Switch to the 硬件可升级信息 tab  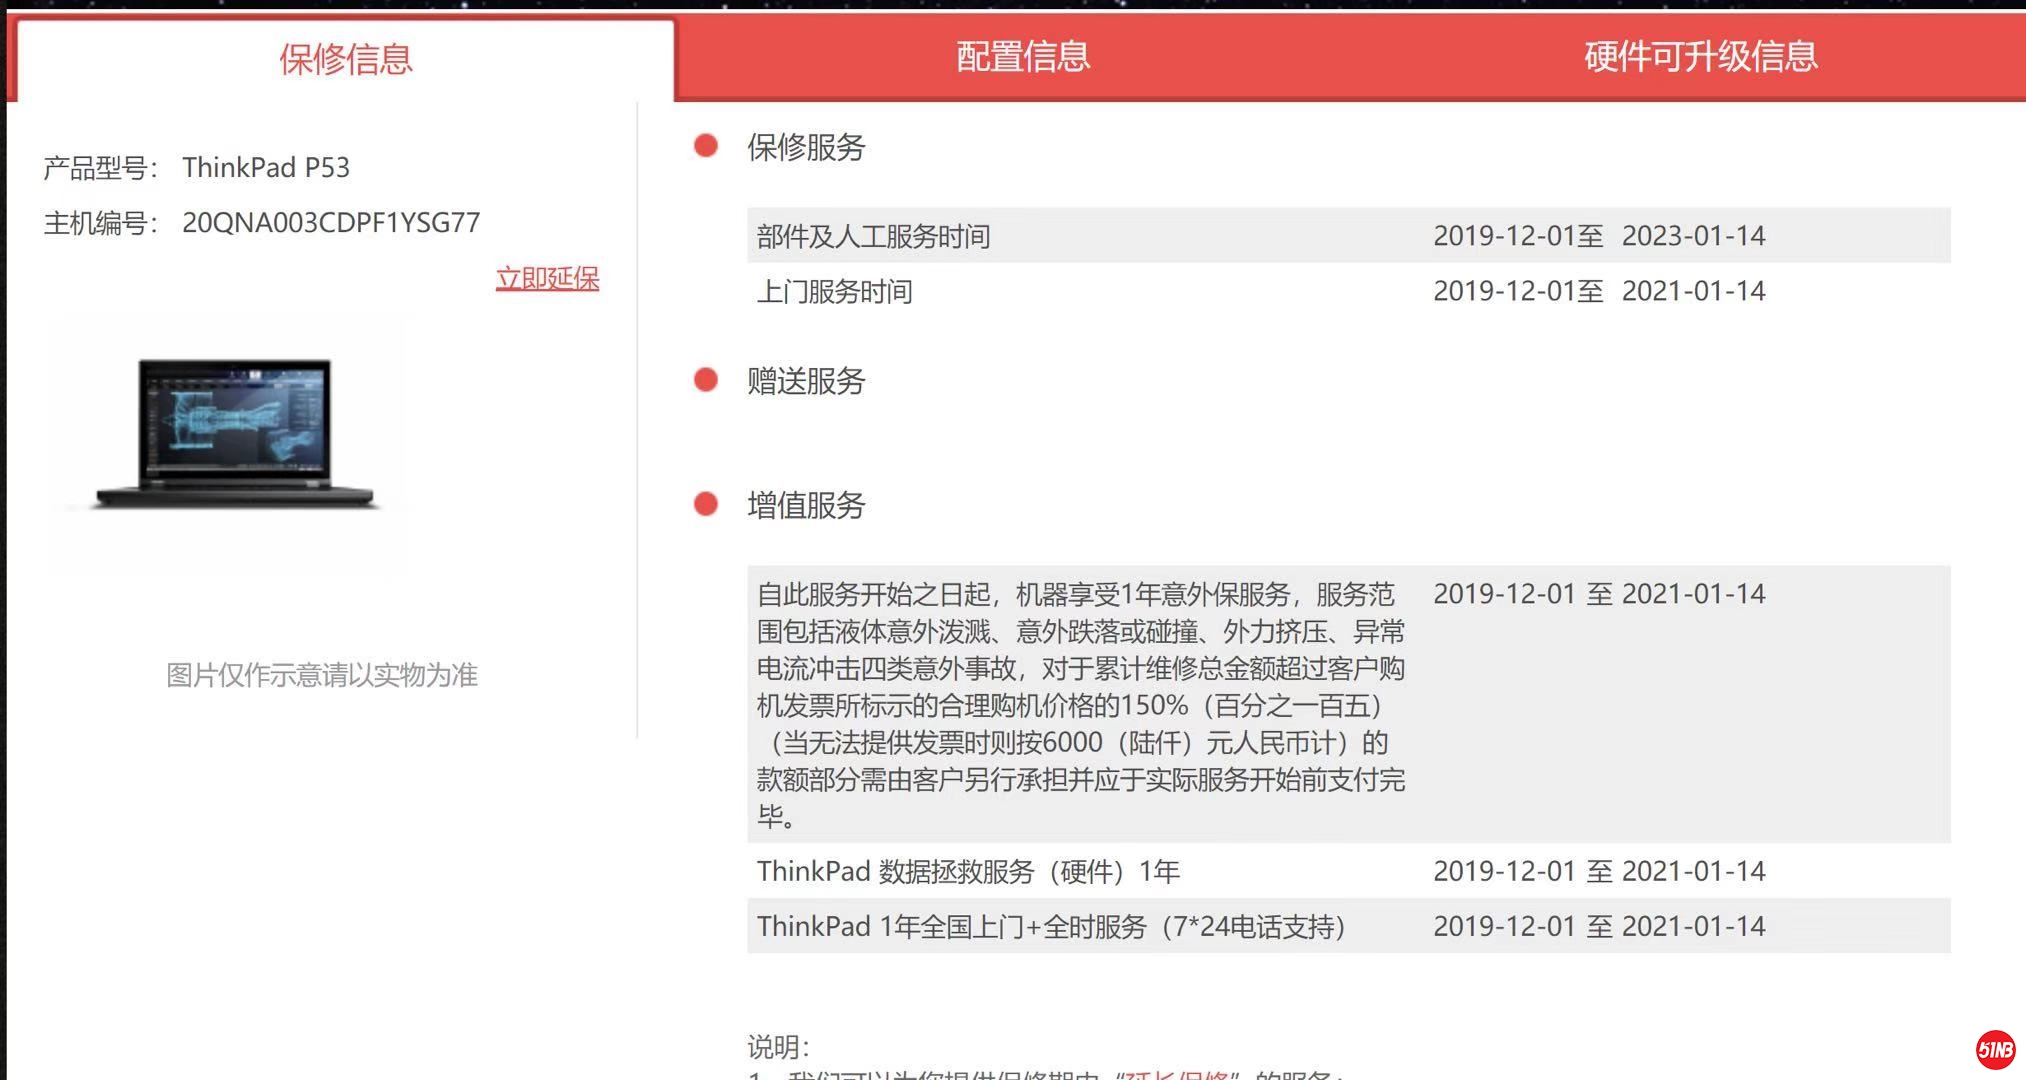1700,57
